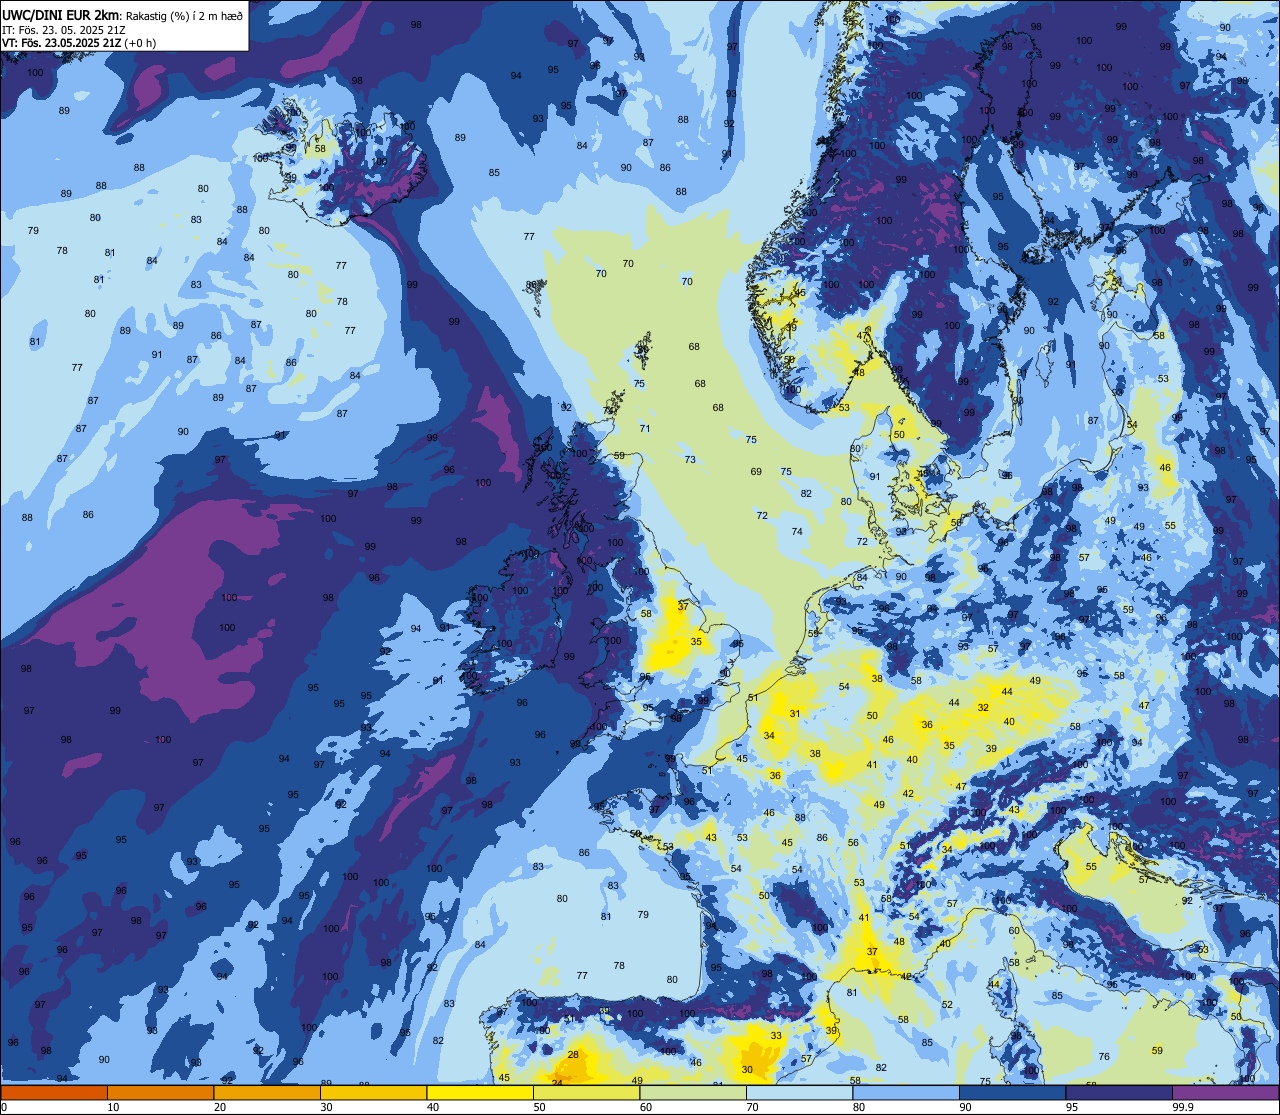Click the '69' value over the North Sea
1280x1115 pixels.
point(756,472)
